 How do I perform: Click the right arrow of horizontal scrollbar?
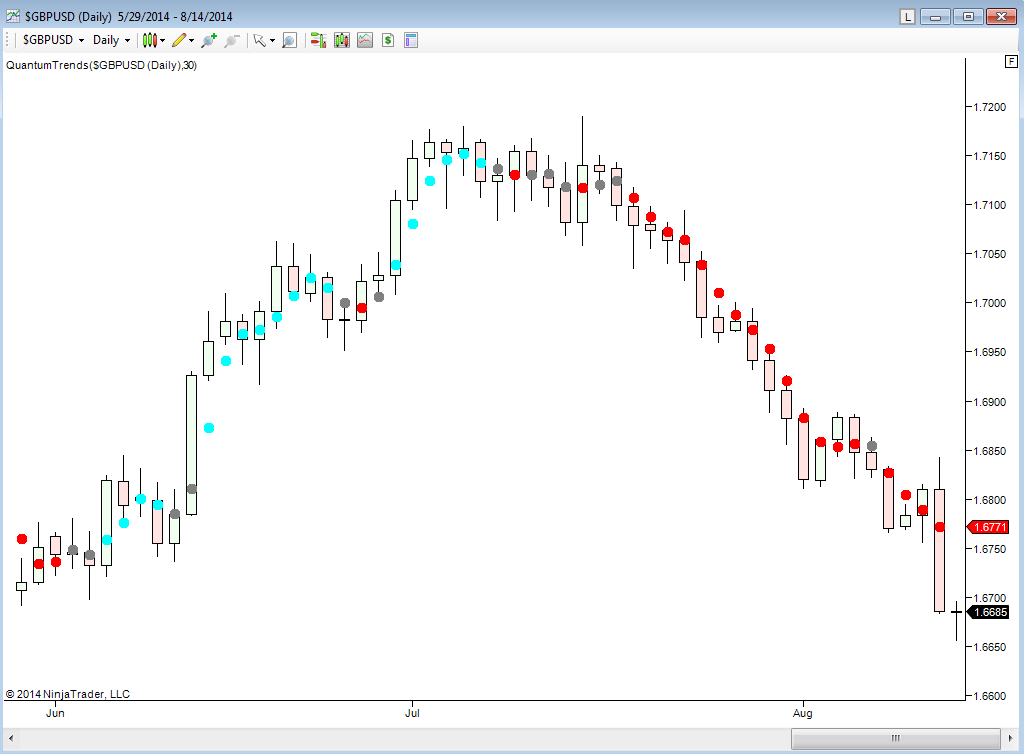[1010, 738]
